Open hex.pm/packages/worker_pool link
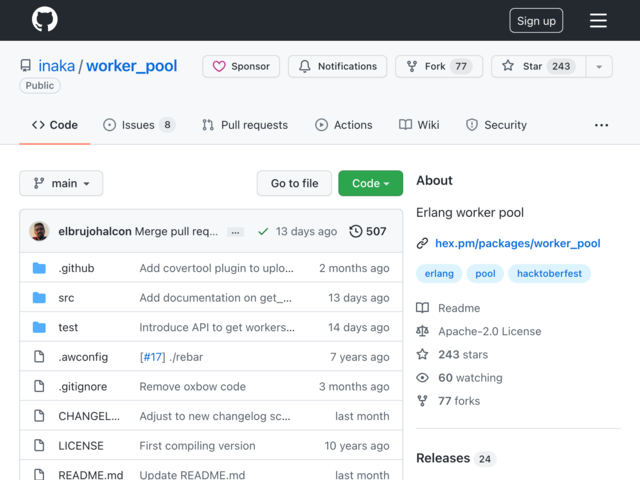Screen dimensions: 640x480 pos(518,243)
